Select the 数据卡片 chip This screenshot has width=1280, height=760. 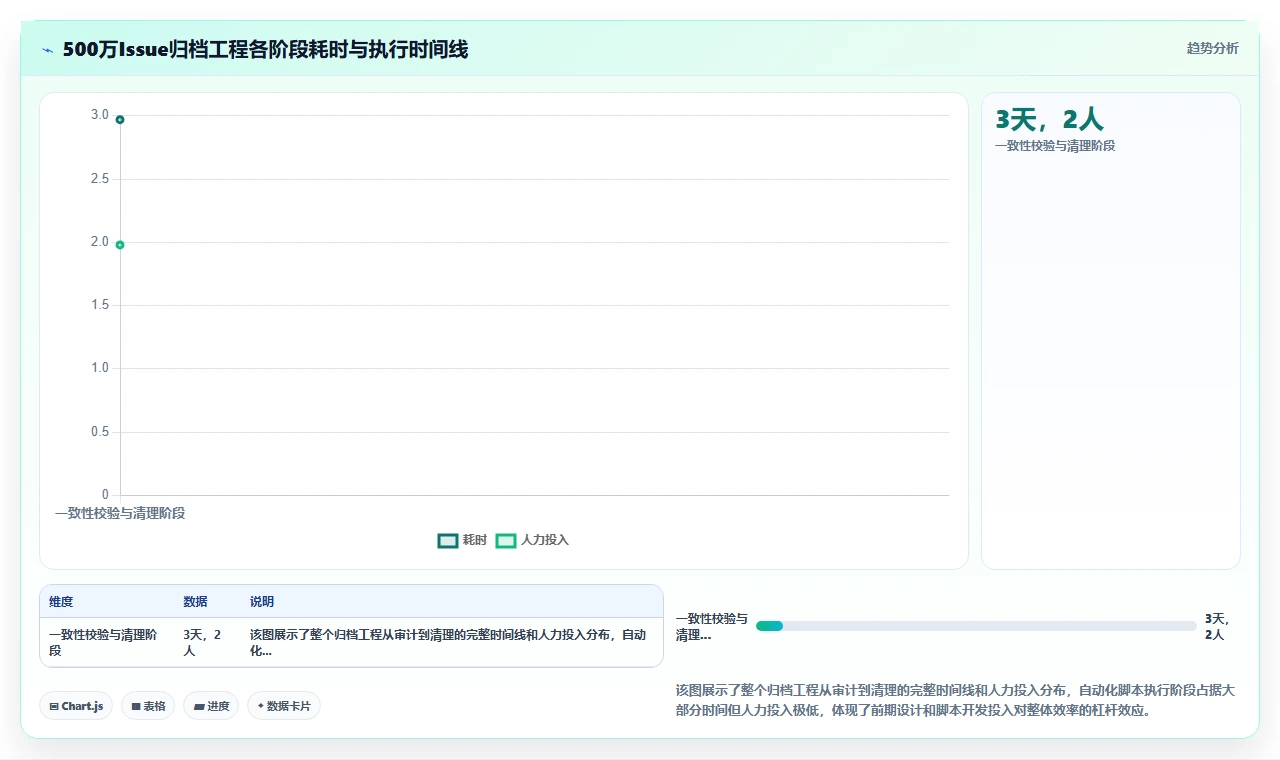[284, 706]
